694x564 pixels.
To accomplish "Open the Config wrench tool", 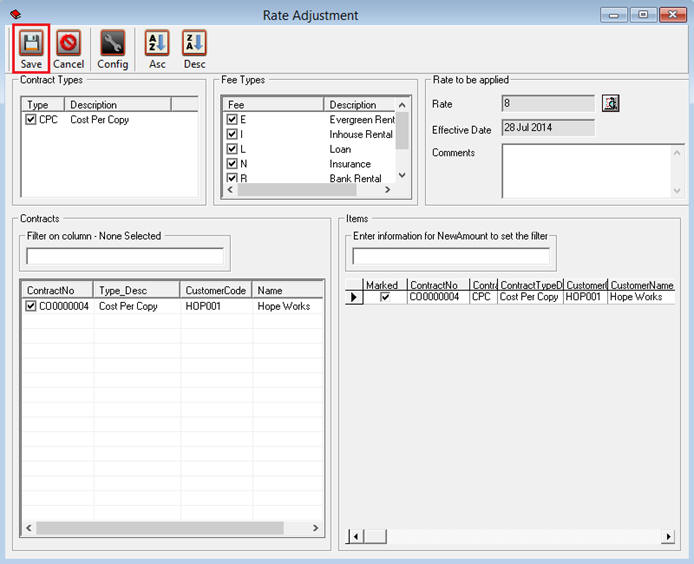I will click(x=112, y=44).
